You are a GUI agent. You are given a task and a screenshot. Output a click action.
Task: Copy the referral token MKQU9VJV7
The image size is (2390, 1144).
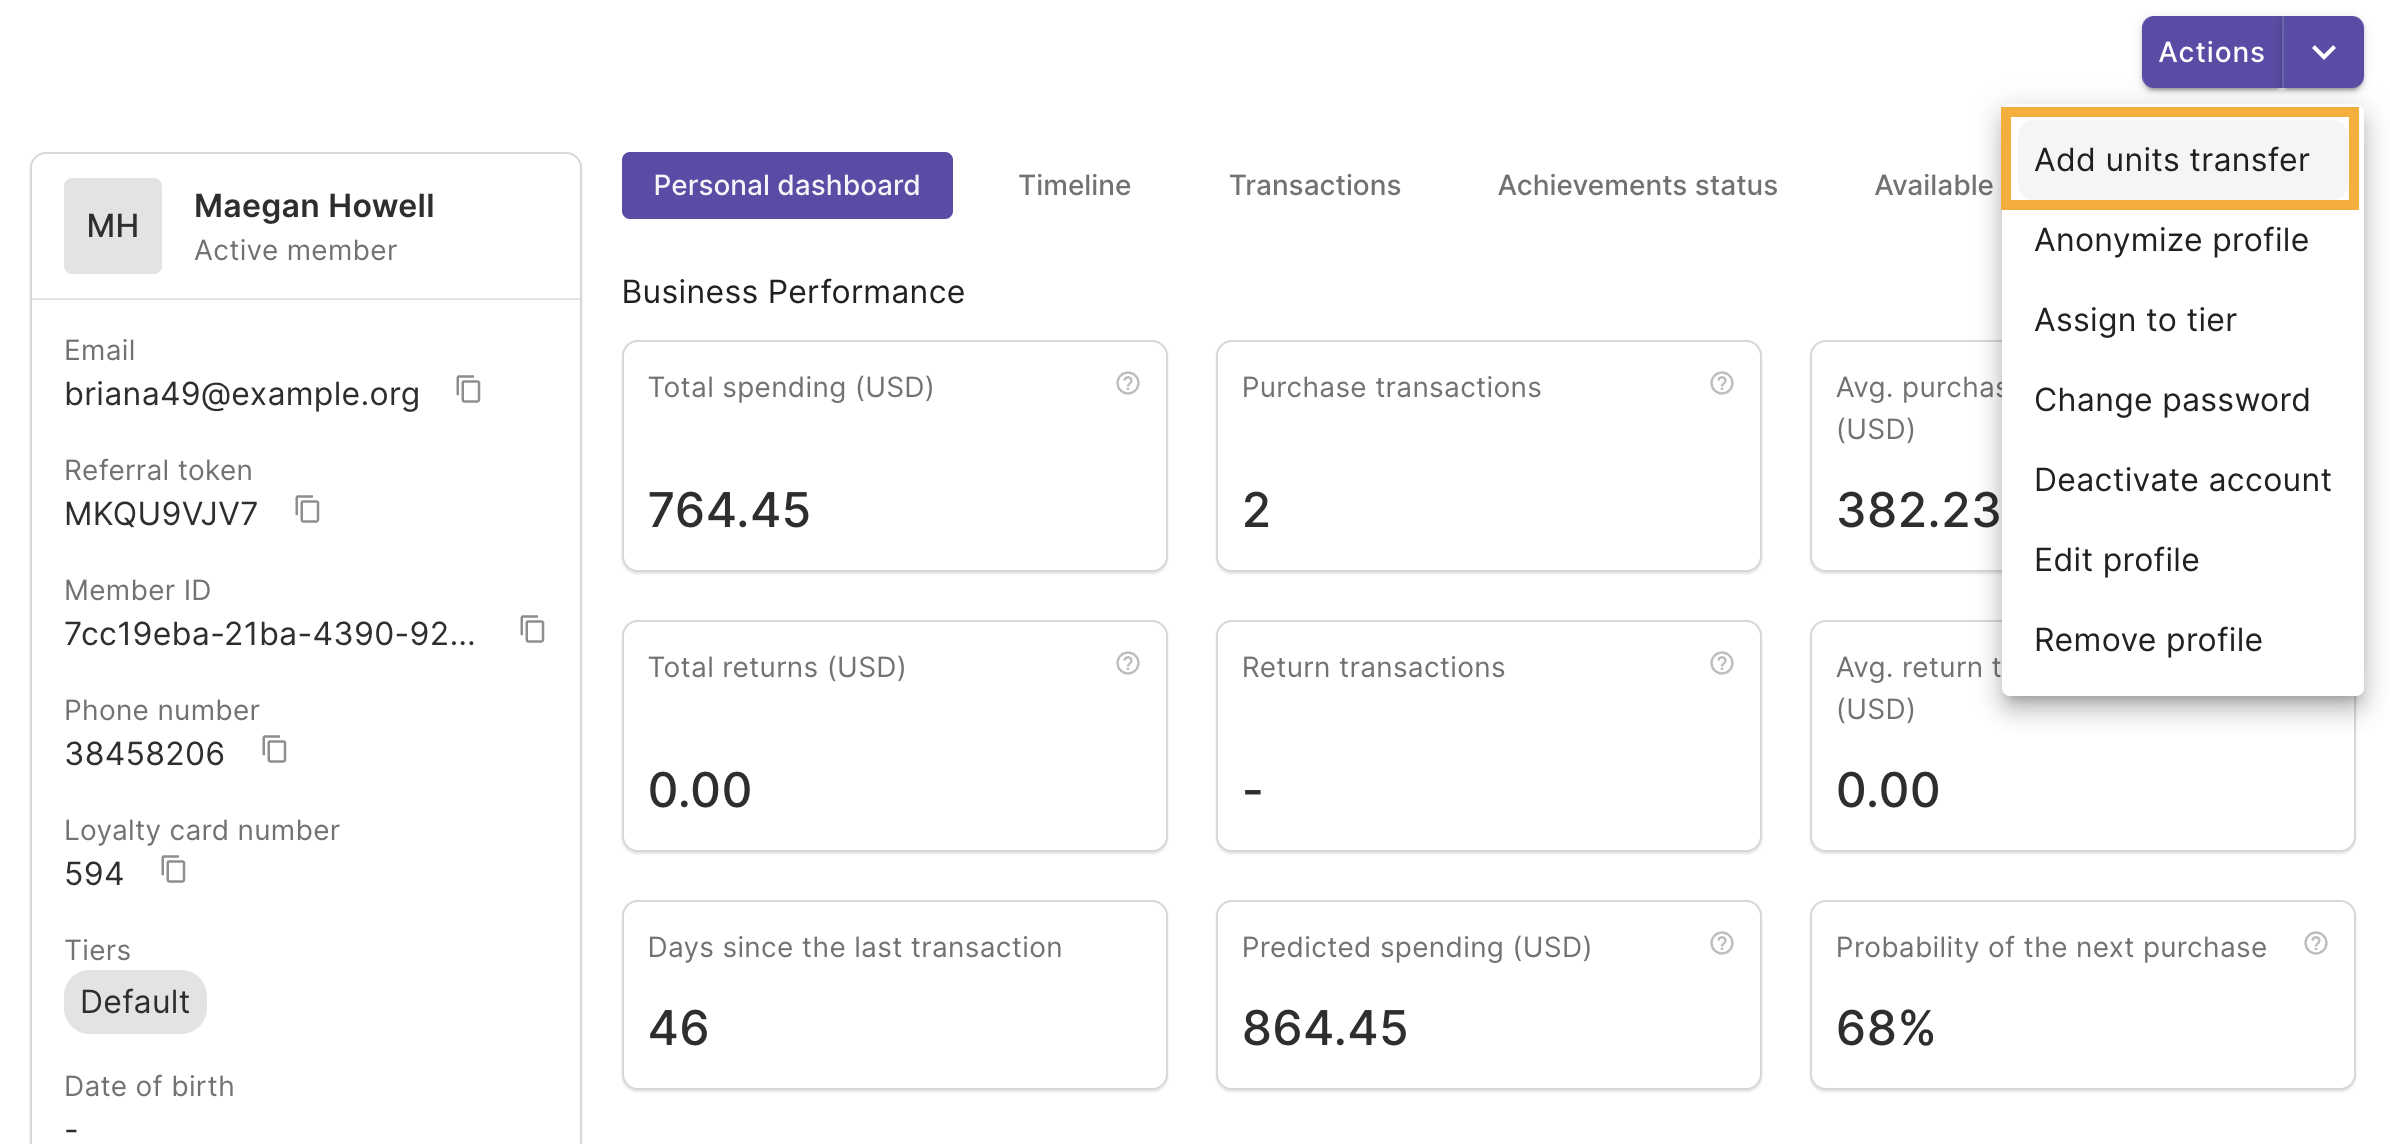coord(307,509)
